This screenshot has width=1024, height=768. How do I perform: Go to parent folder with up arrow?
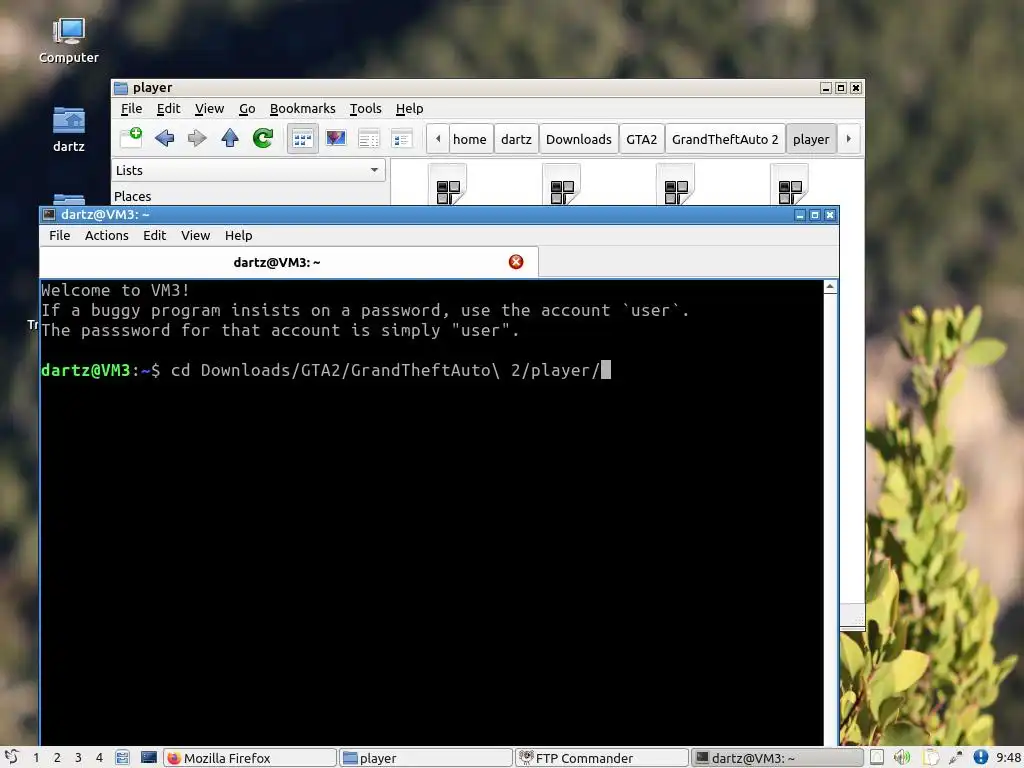(x=230, y=138)
